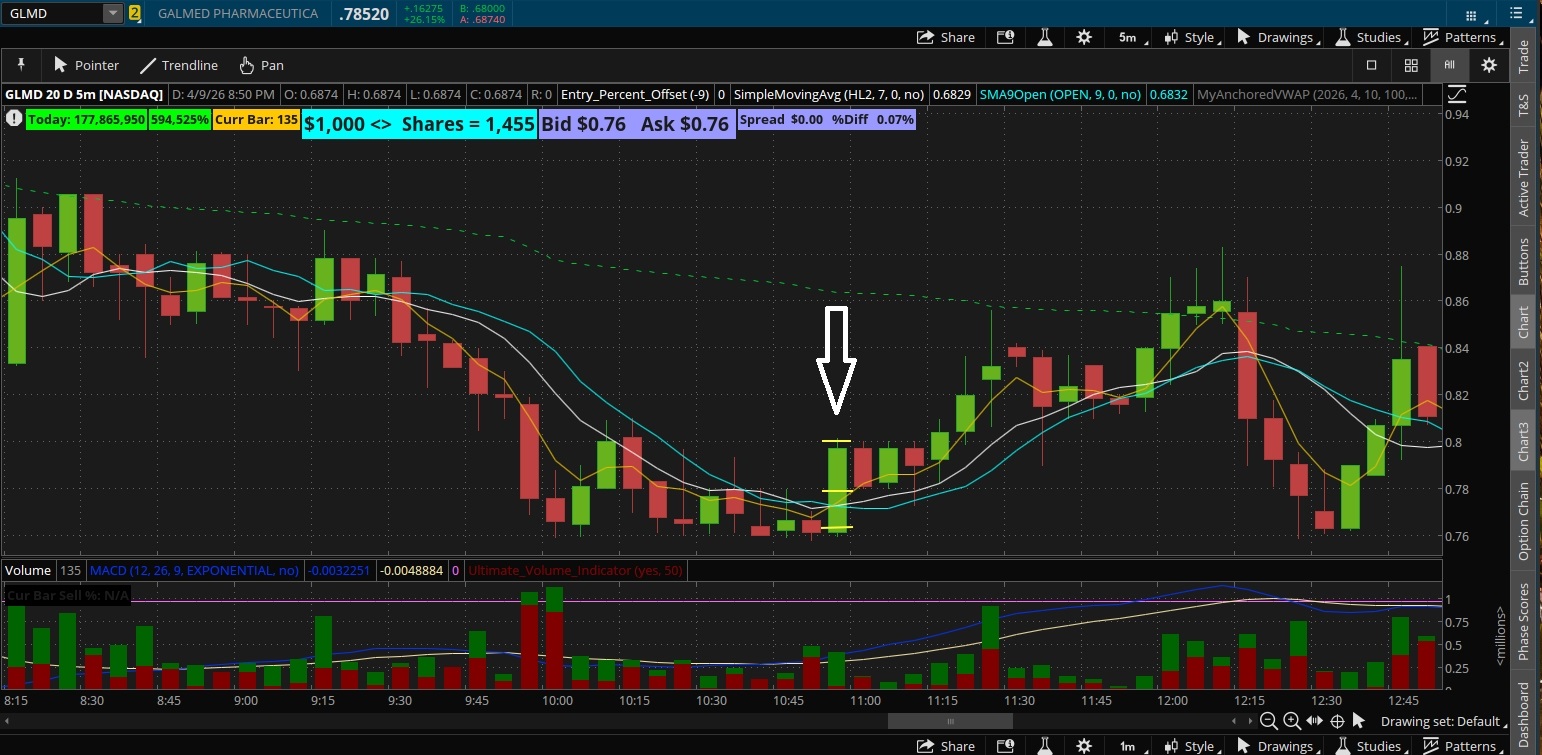Select the Trendline drawing tool
This screenshot has width=1542, height=755.
point(179,65)
